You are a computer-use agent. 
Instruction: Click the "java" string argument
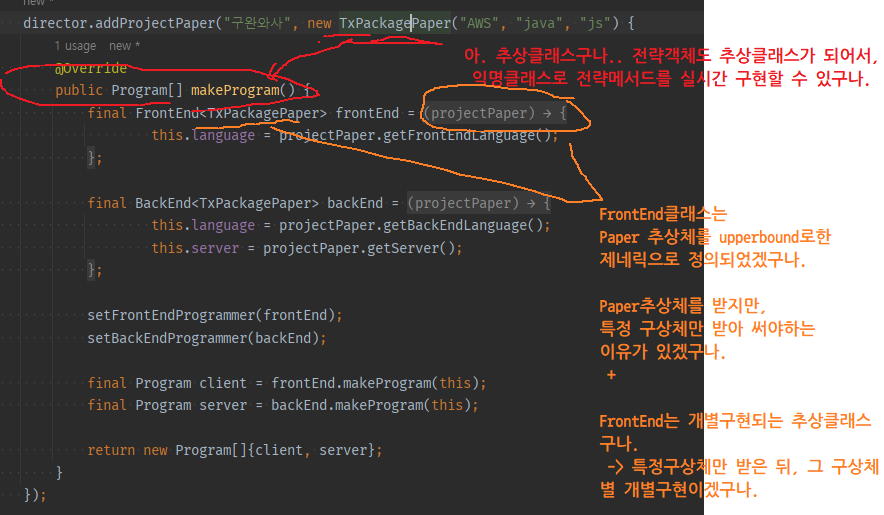(x=539, y=23)
